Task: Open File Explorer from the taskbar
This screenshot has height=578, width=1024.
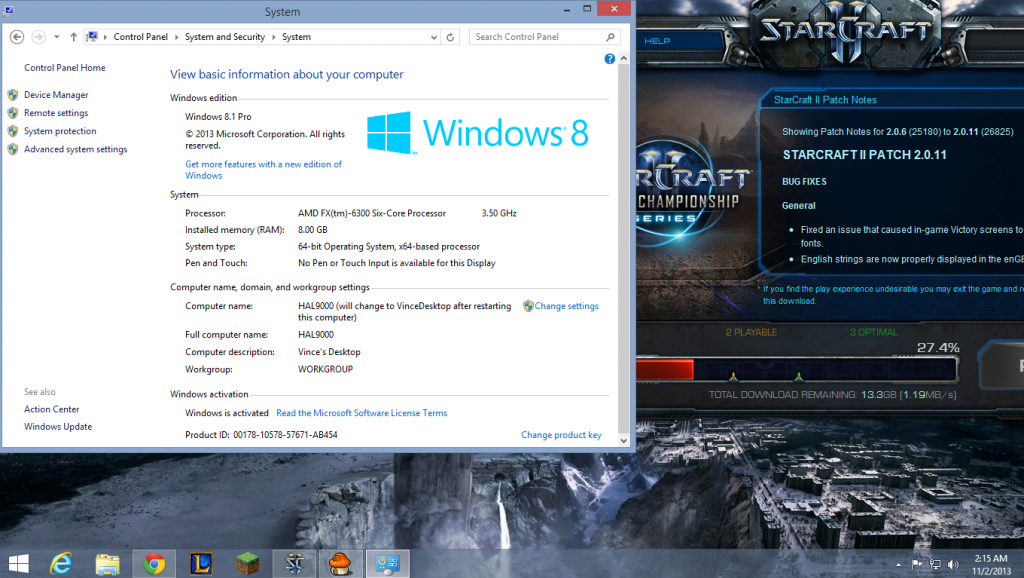Action: tap(108, 564)
